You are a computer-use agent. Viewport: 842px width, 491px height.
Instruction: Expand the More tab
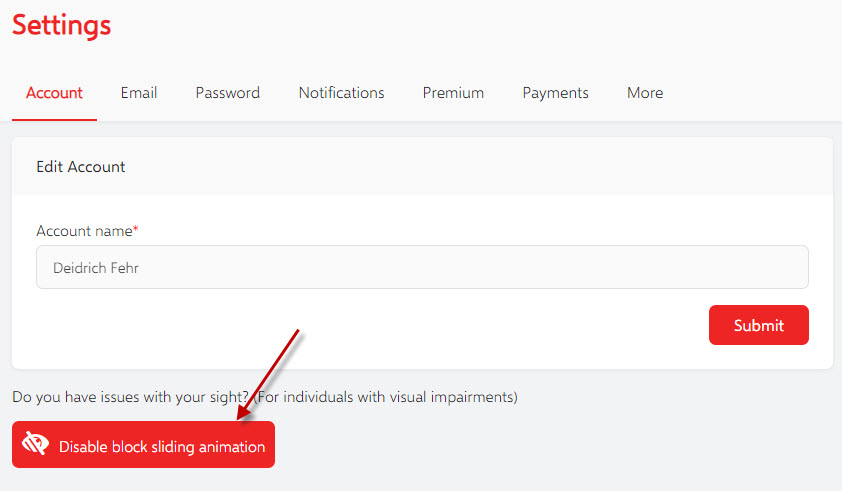pyautogui.click(x=645, y=93)
